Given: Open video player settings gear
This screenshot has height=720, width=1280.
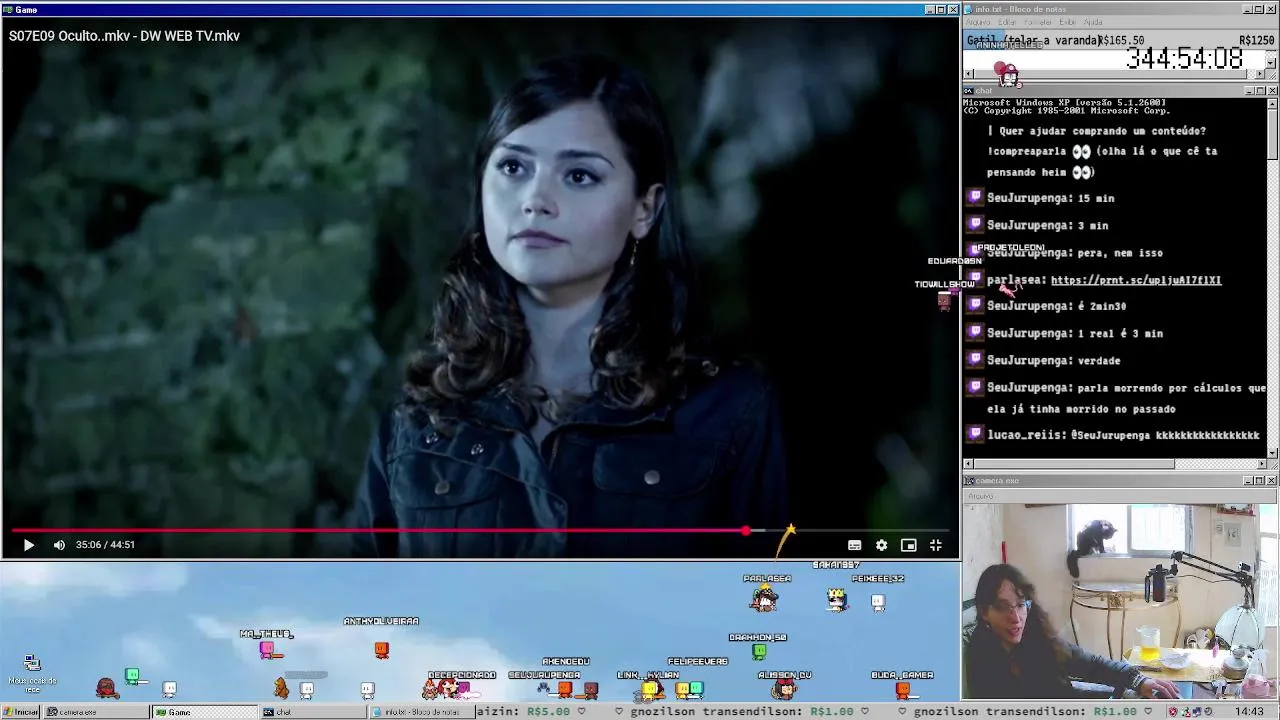Looking at the screenshot, I should [x=881, y=545].
